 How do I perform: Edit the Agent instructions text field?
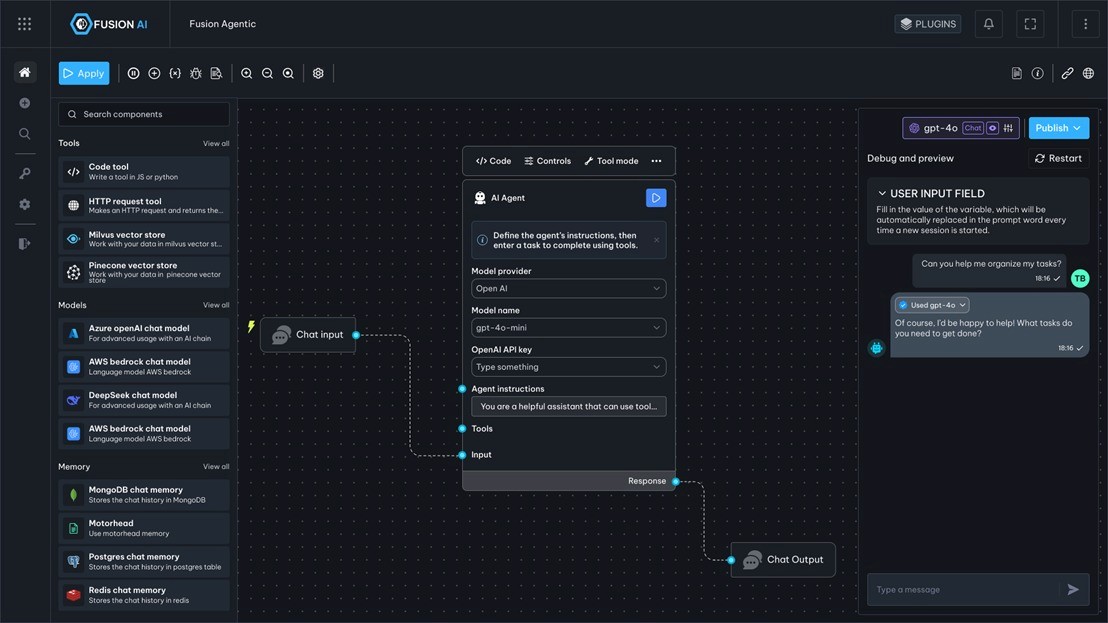tap(569, 407)
